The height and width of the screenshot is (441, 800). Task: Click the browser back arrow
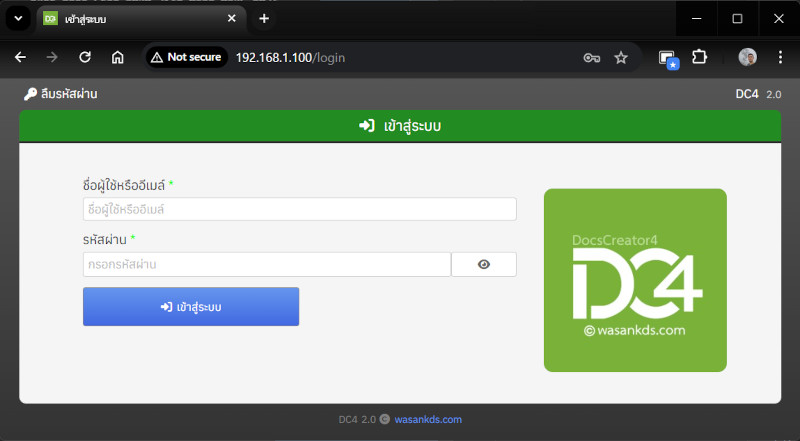[x=20, y=57]
